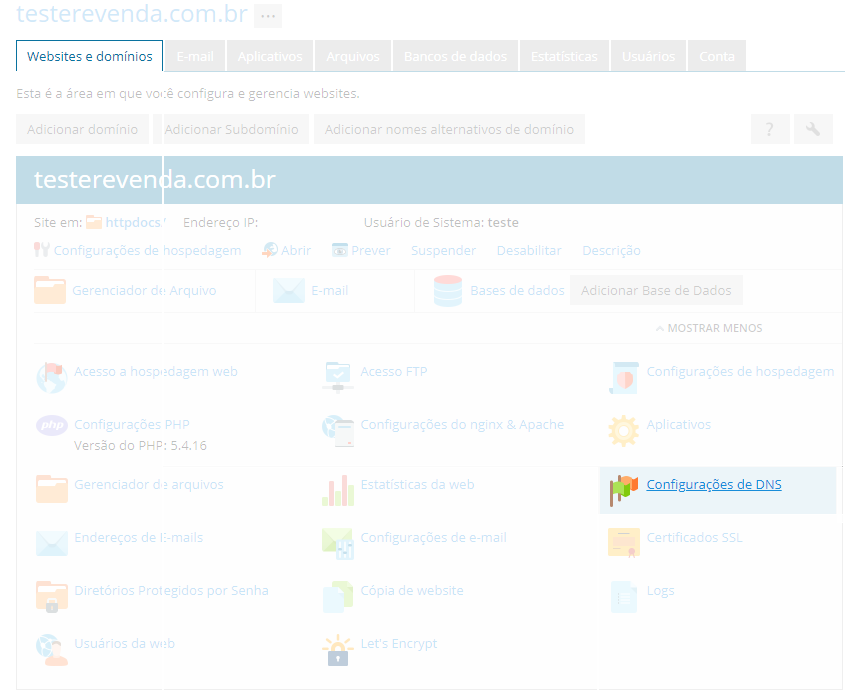
Task: Open the domain ellipsis menu button
Action: click(x=268, y=16)
